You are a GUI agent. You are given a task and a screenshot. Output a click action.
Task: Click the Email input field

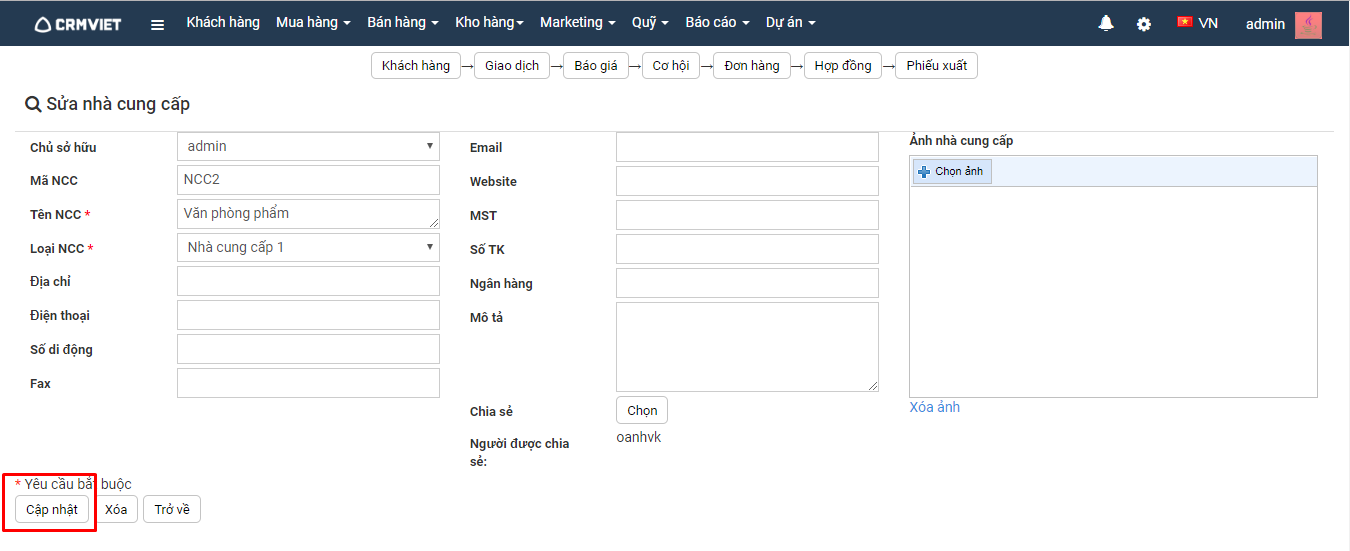click(x=747, y=147)
